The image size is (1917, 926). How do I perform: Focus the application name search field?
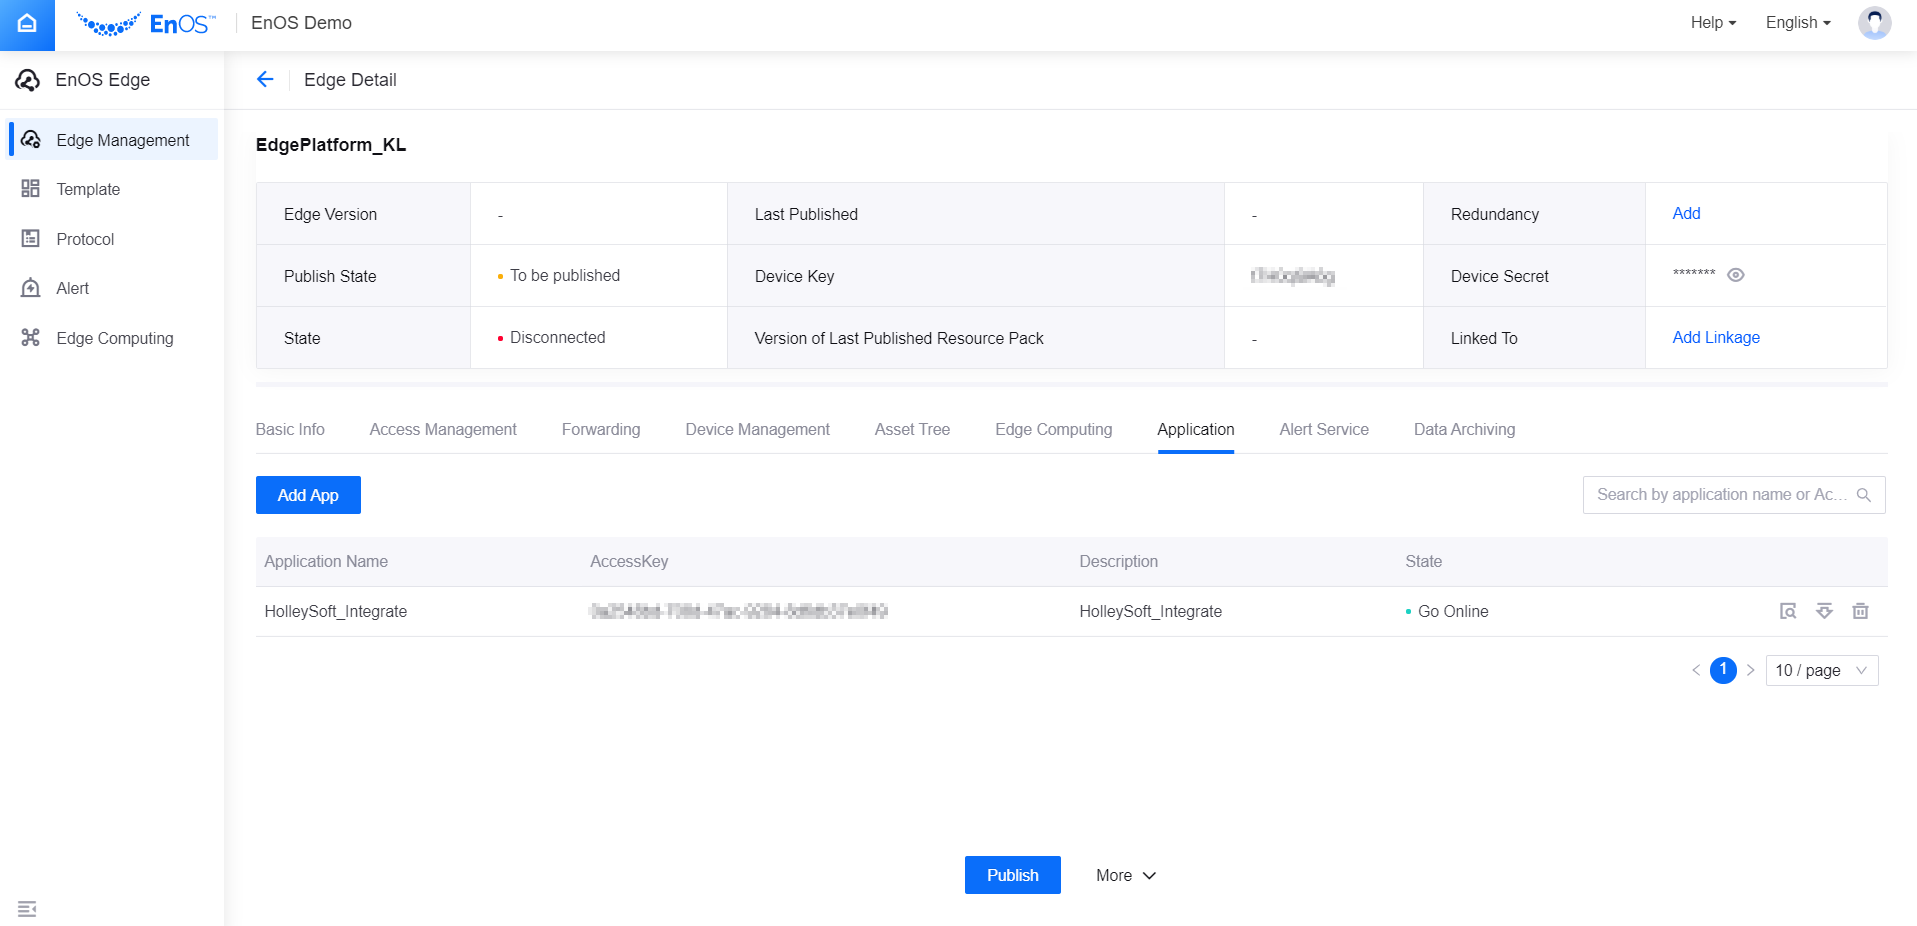(1720, 495)
